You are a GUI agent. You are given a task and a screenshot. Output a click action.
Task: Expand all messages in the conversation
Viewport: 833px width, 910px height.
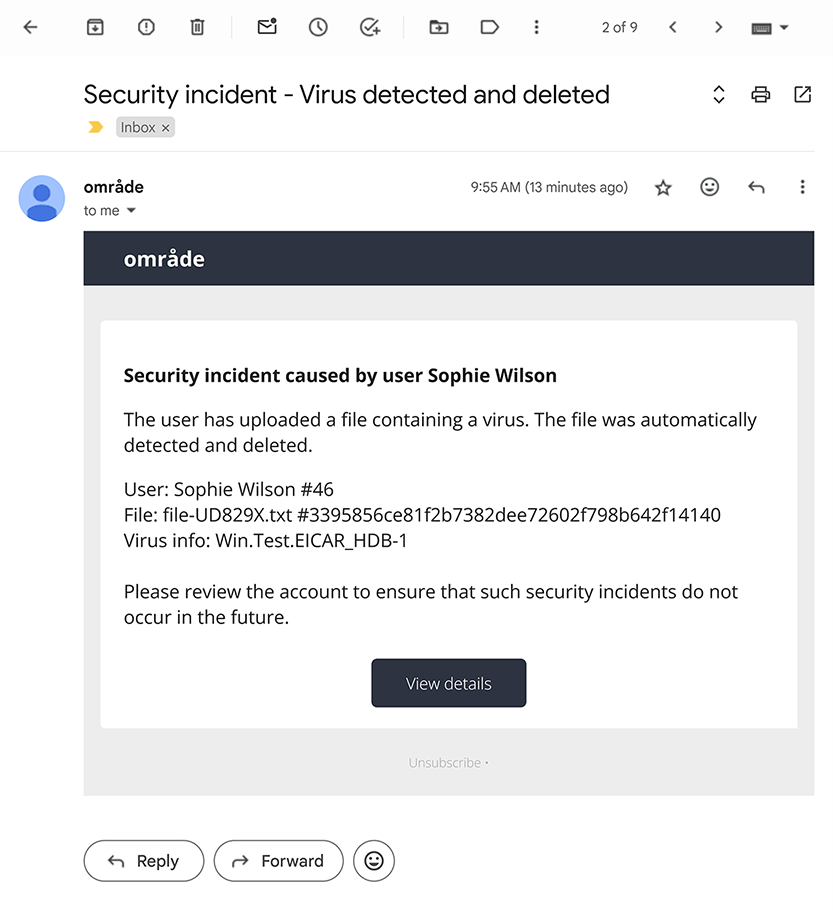pyautogui.click(x=718, y=95)
